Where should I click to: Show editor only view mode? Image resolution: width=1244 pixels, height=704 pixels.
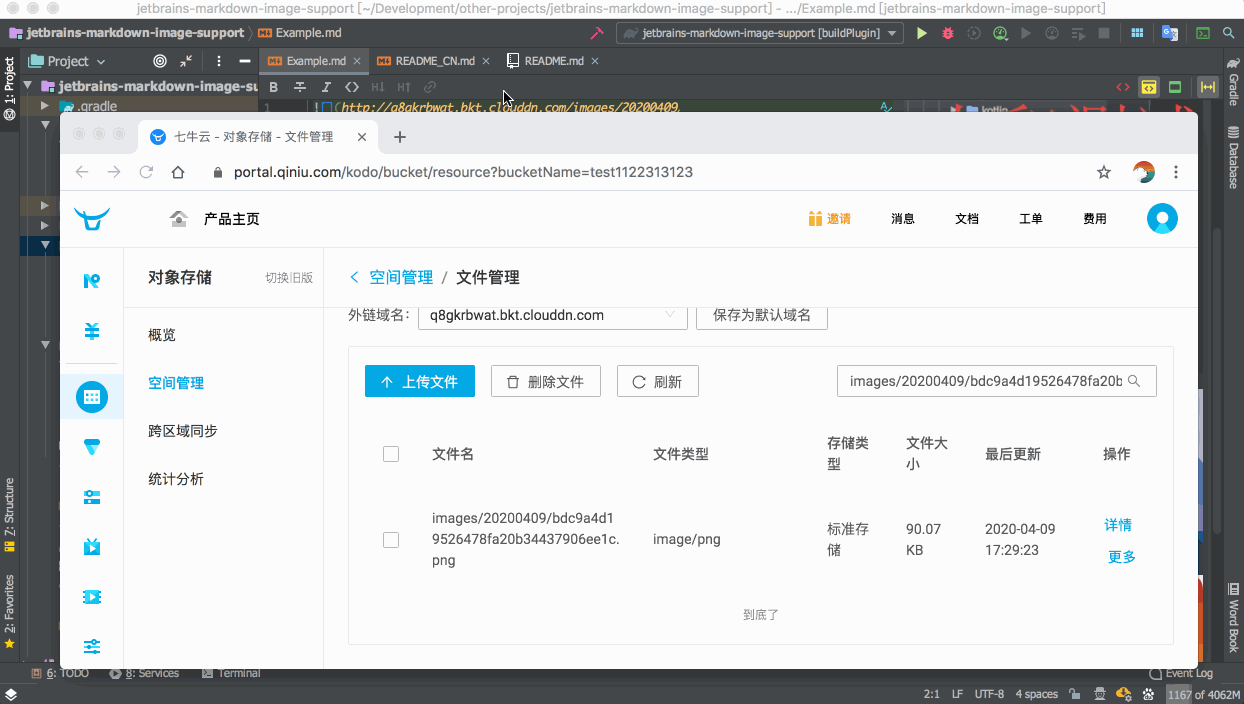coord(1123,87)
